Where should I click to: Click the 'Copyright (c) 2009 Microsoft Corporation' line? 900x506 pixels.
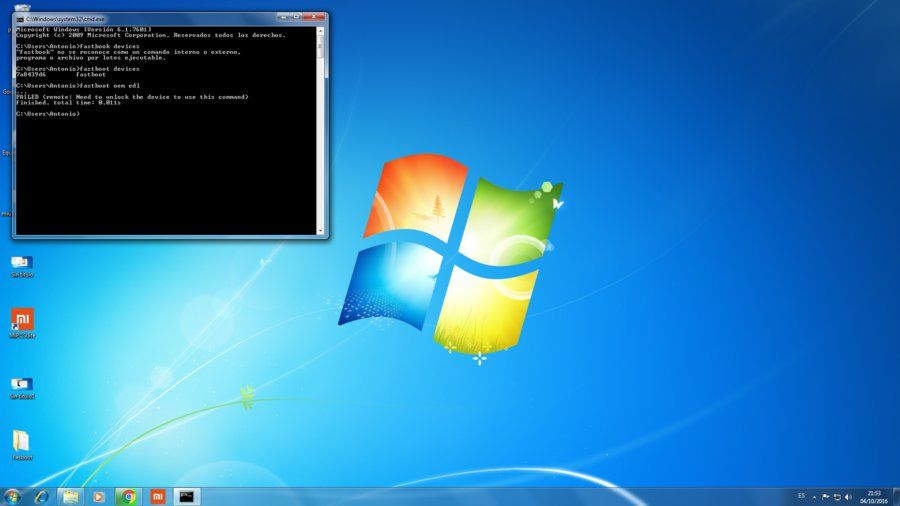[x=151, y=35]
